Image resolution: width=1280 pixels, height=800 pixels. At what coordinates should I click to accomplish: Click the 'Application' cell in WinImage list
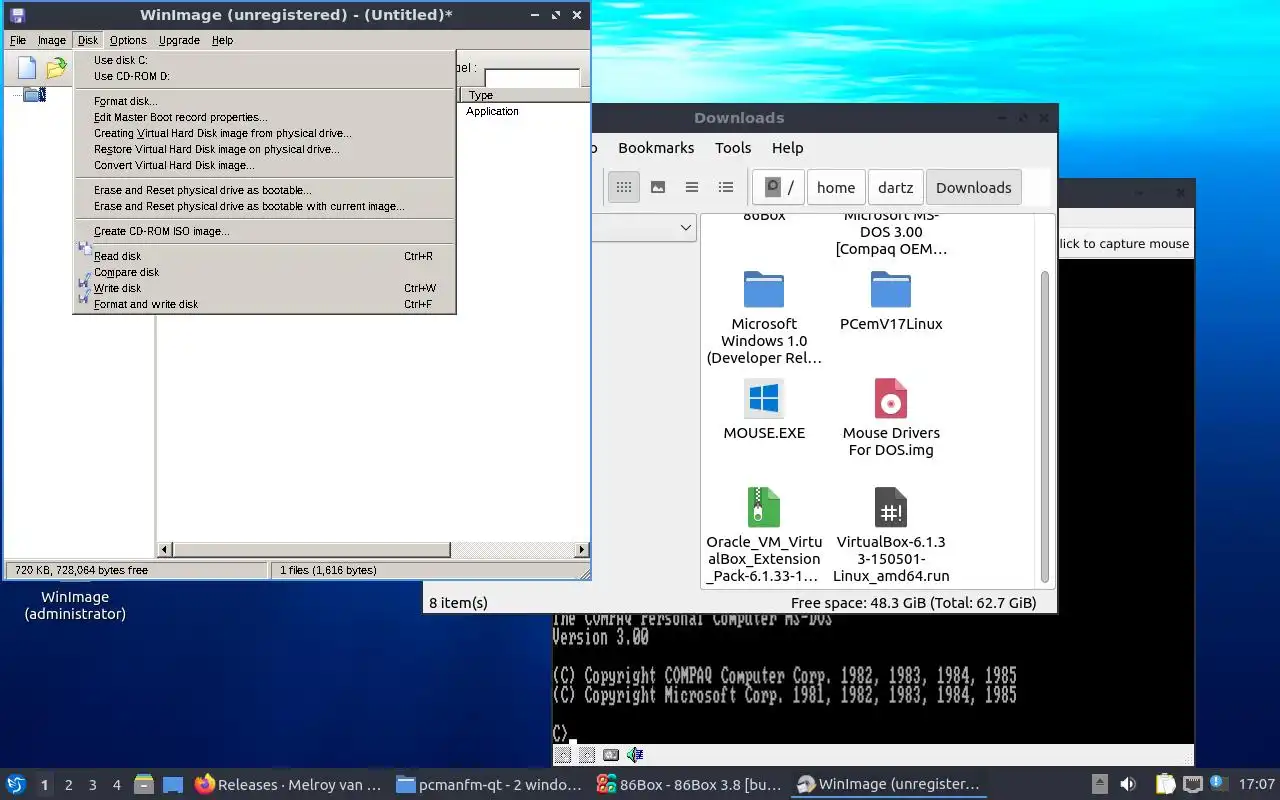tap(492, 111)
